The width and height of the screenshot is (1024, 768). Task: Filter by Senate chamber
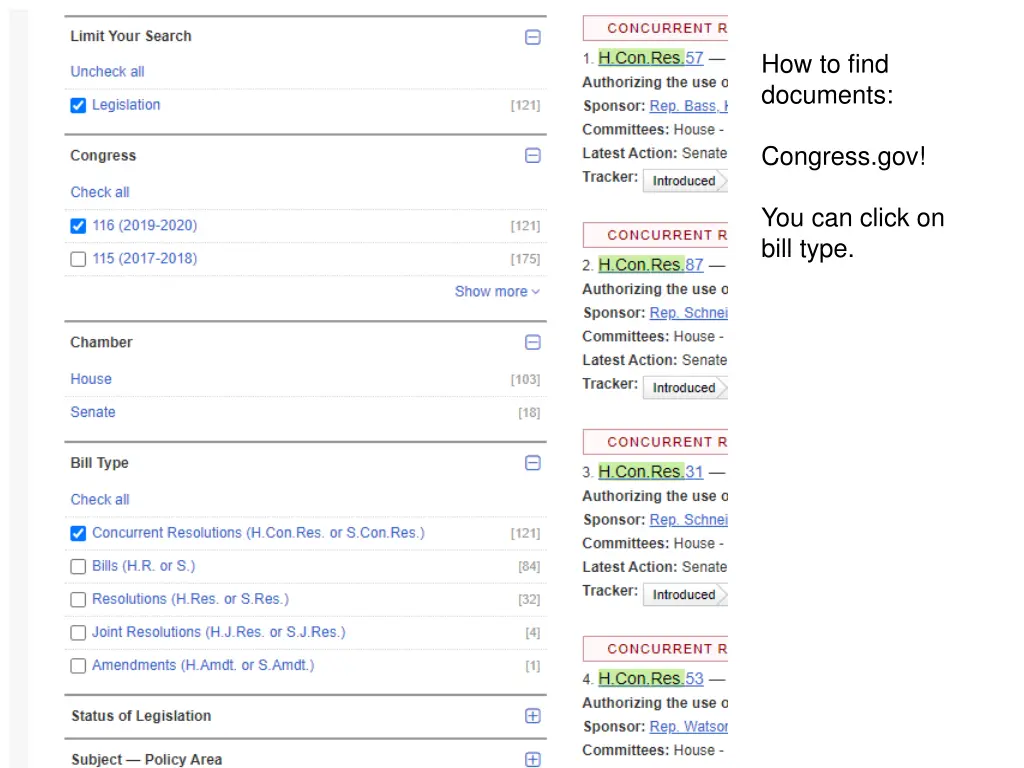pyautogui.click(x=93, y=412)
